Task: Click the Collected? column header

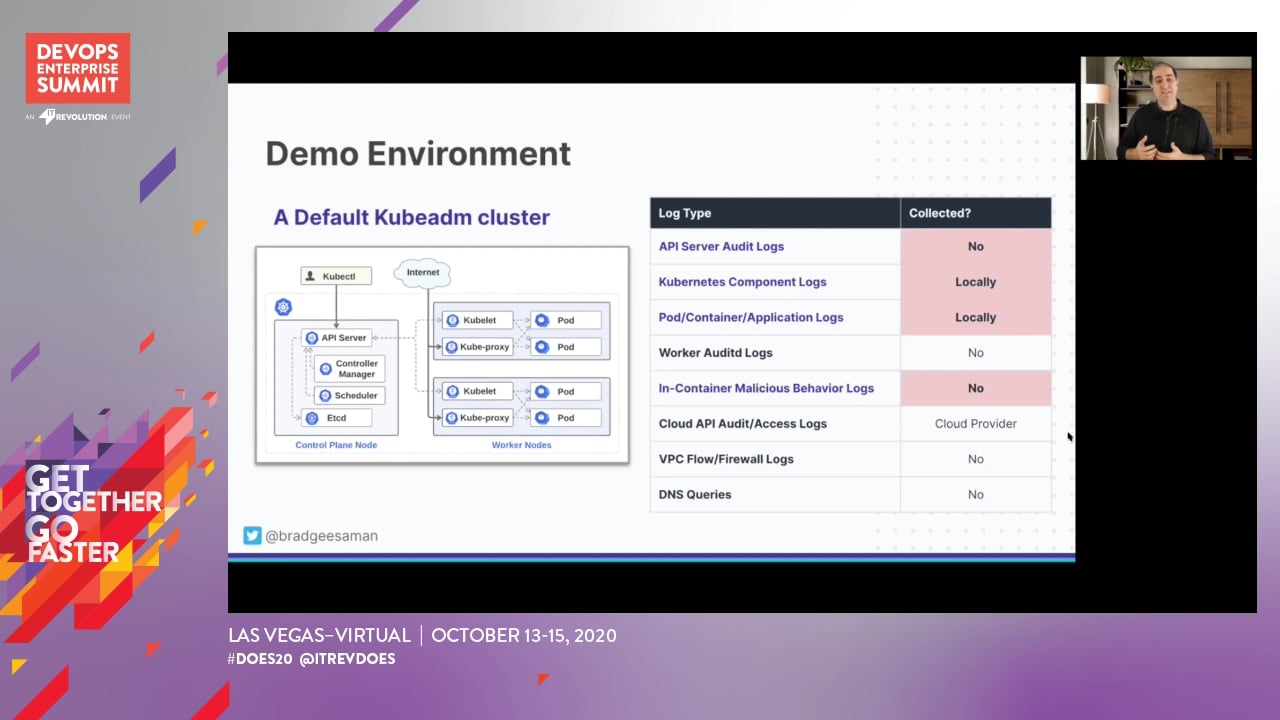Action: point(939,213)
